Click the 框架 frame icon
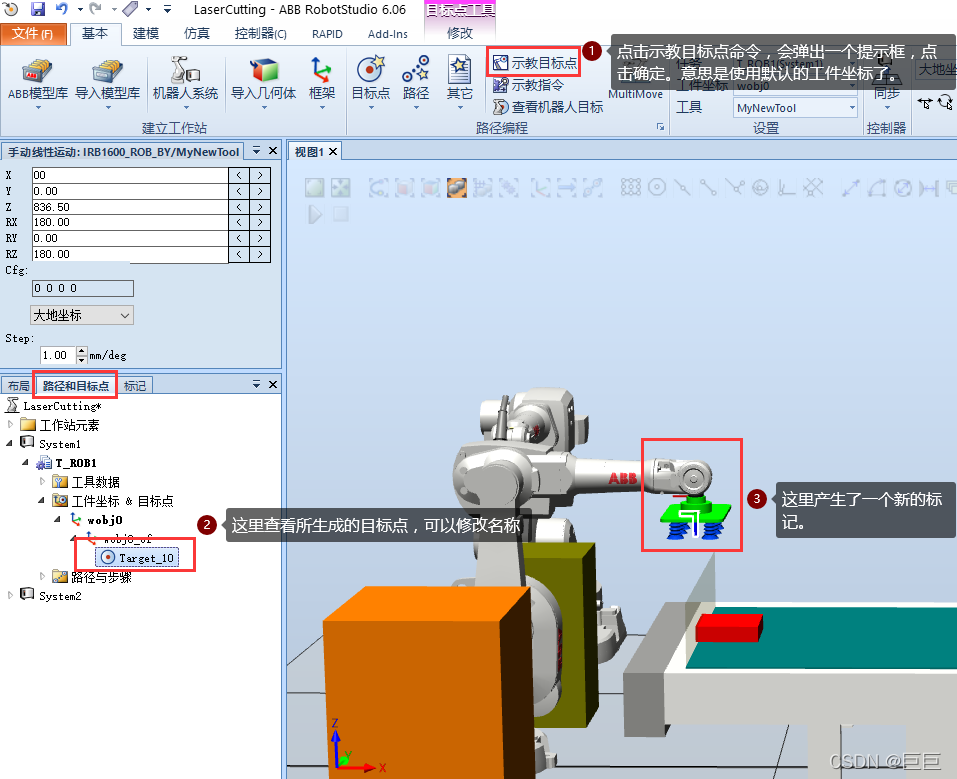957x779 pixels. (x=322, y=82)
